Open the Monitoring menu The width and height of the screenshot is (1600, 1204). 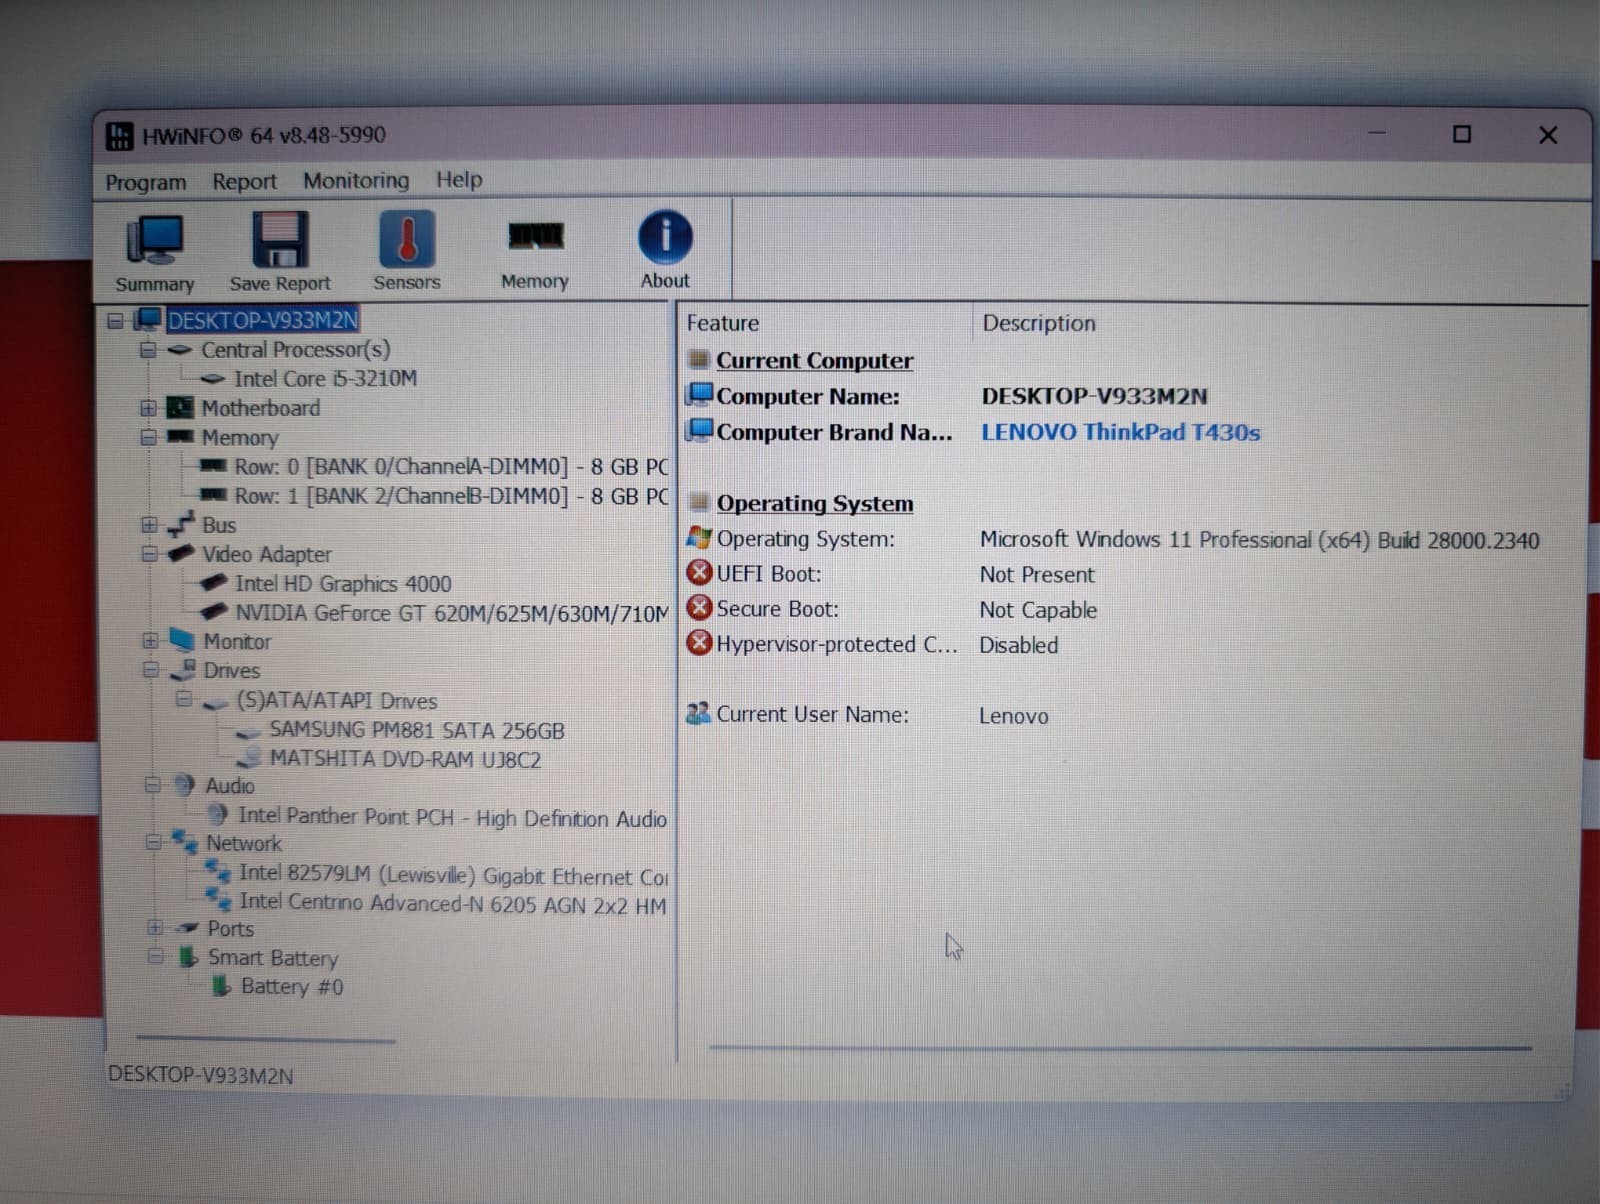pyautogui.click(x=356, y=181)
